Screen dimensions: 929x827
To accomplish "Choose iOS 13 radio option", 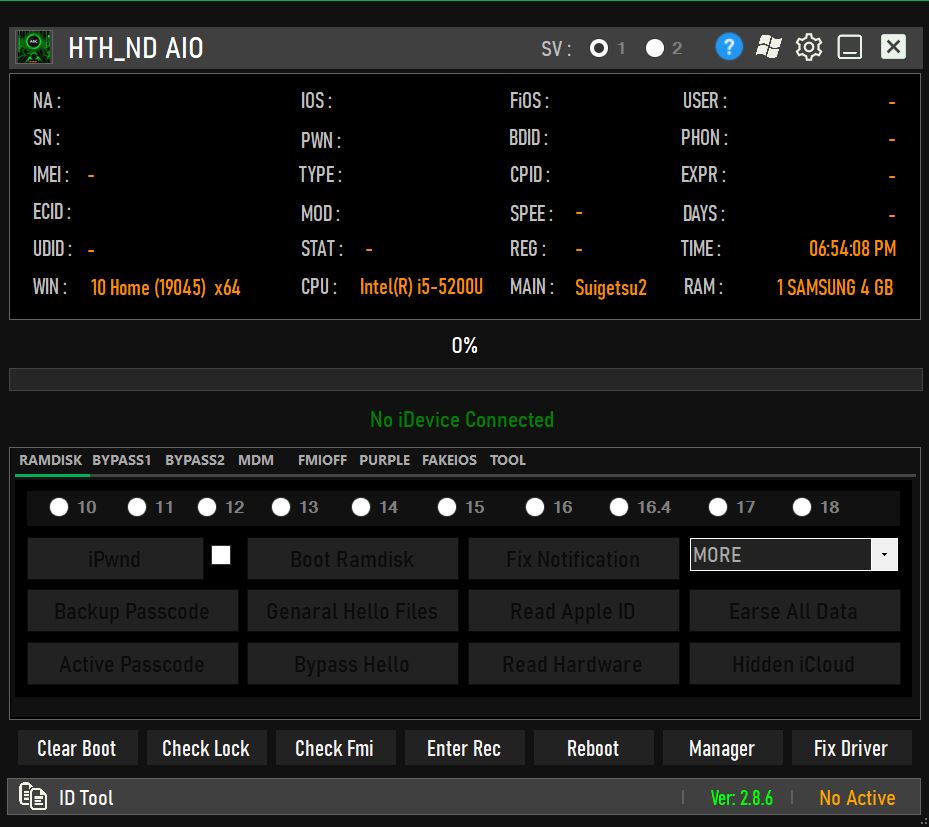I will (281, 507).
